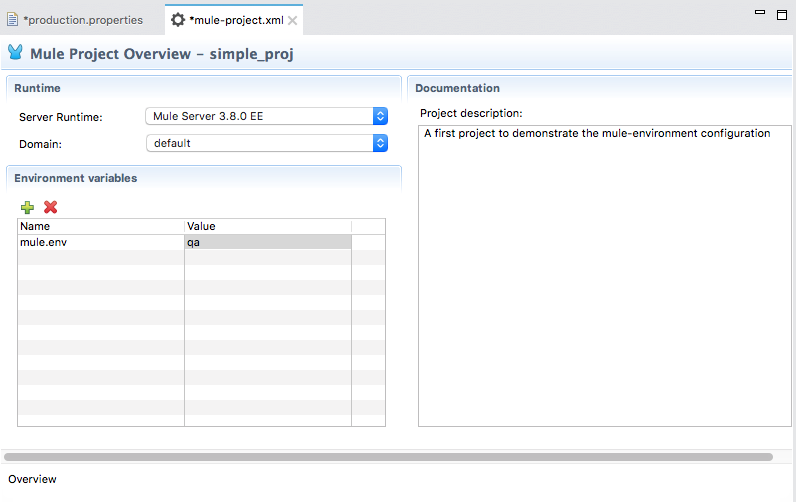Click the Documentation section heading

point(457,88)
